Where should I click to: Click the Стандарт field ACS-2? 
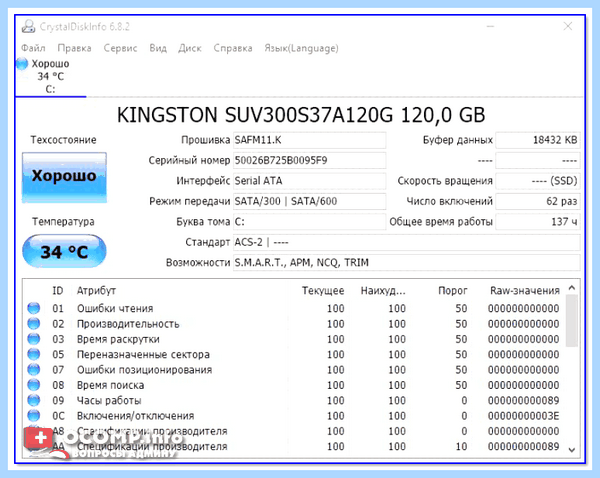407,242
